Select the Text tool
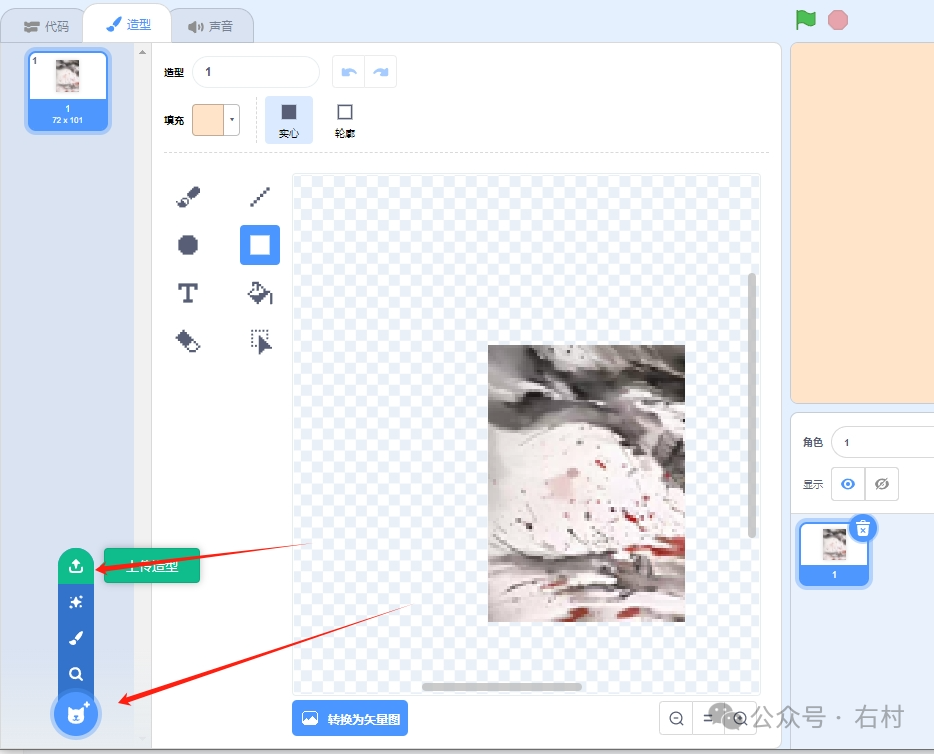Image resolution: width=934 pixels, height=754 pixels. [x=188, y=292]
